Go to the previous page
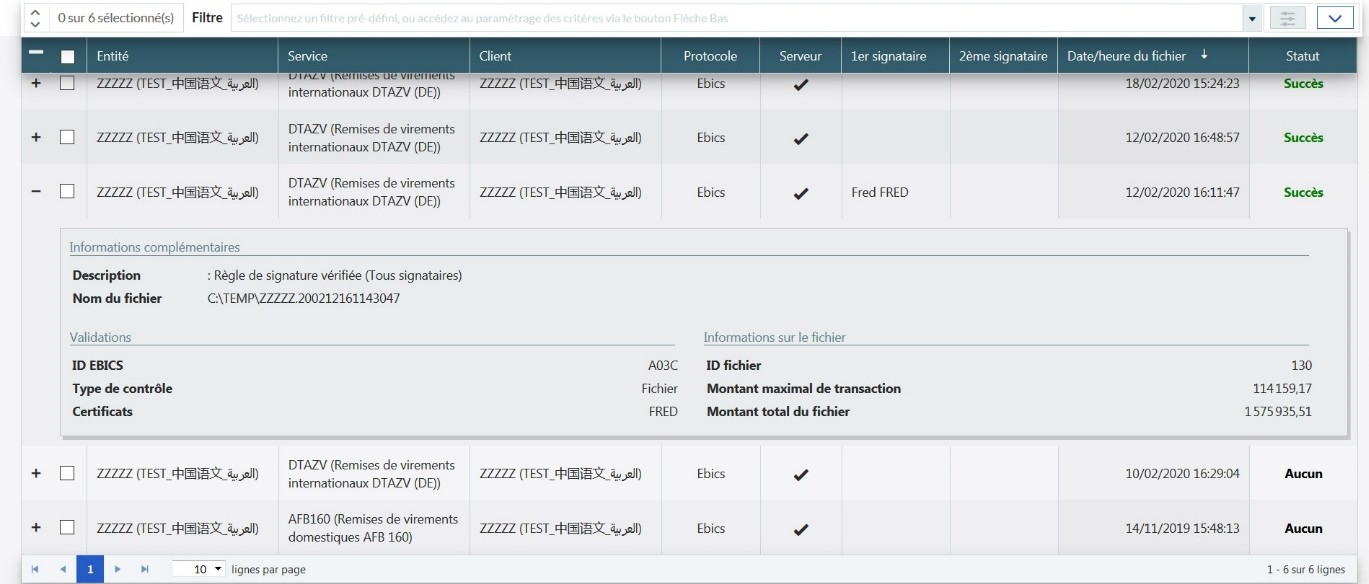This screenshot has height=584, width=1369. coord(62,569)
